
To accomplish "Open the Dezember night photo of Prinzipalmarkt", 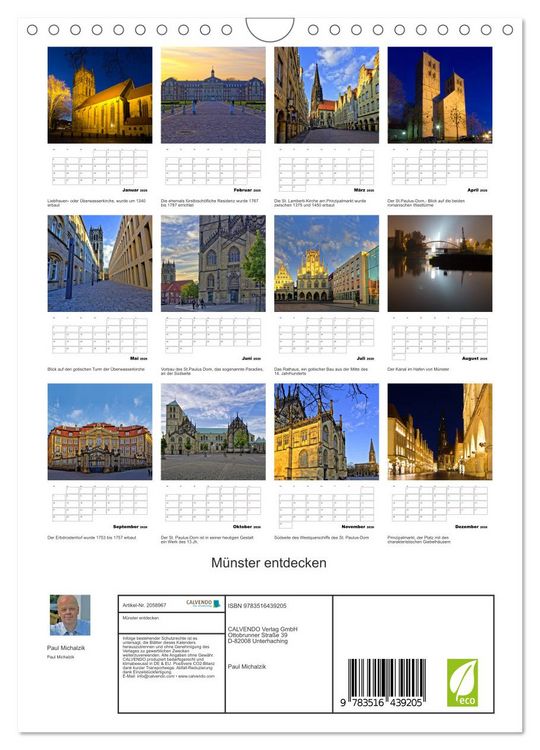I will [x=440, y=431].
